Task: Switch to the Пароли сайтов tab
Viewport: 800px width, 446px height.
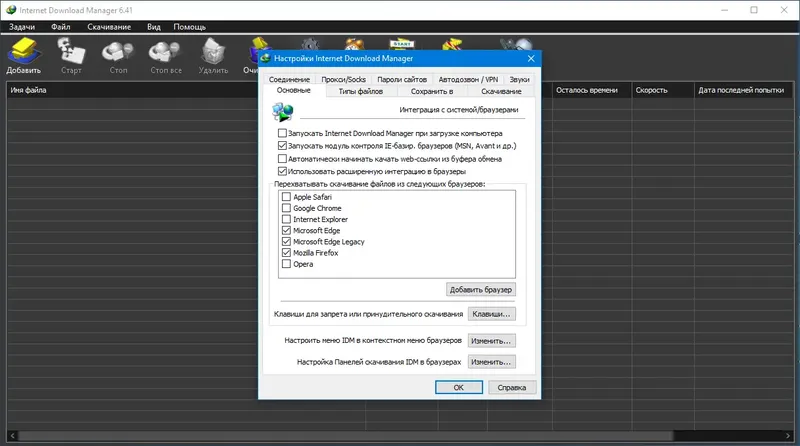Action: pyautogui.click(x=402, y=79)
